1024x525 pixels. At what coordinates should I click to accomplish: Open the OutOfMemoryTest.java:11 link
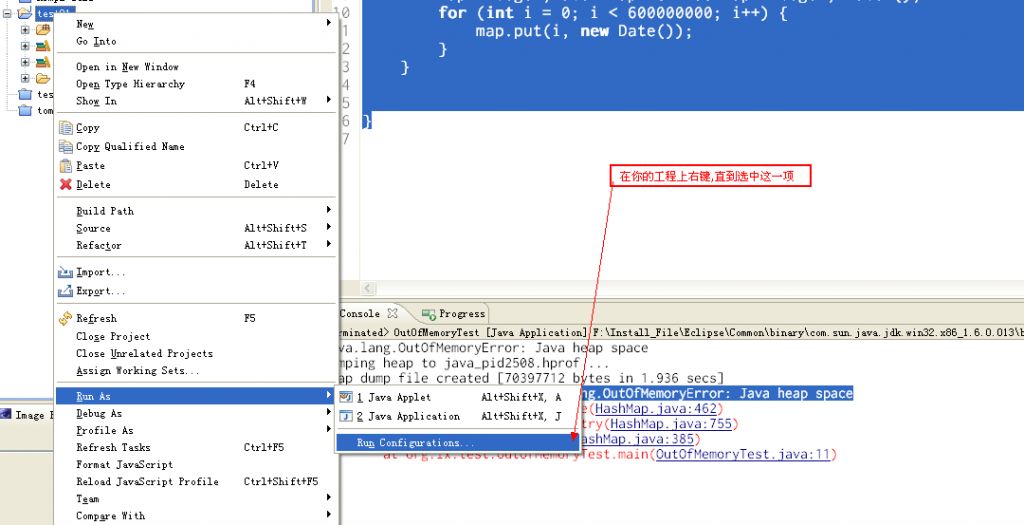[x=743, y=454]
